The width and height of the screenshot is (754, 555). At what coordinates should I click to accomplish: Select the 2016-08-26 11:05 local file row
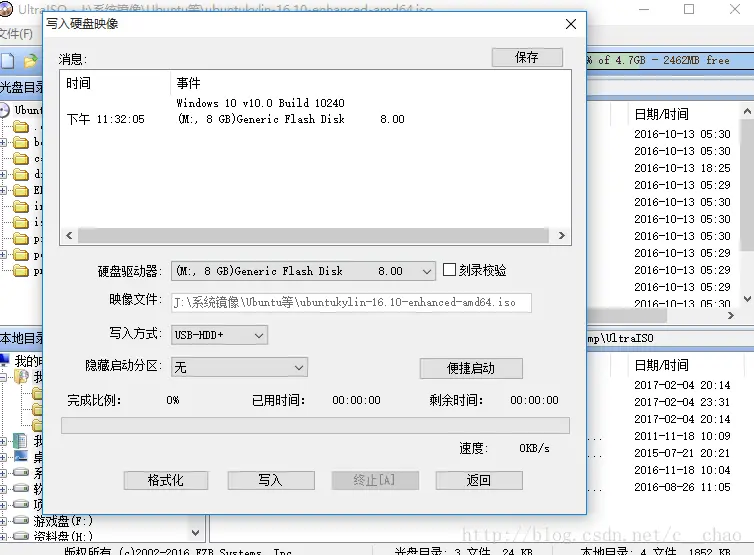point(682,487)
